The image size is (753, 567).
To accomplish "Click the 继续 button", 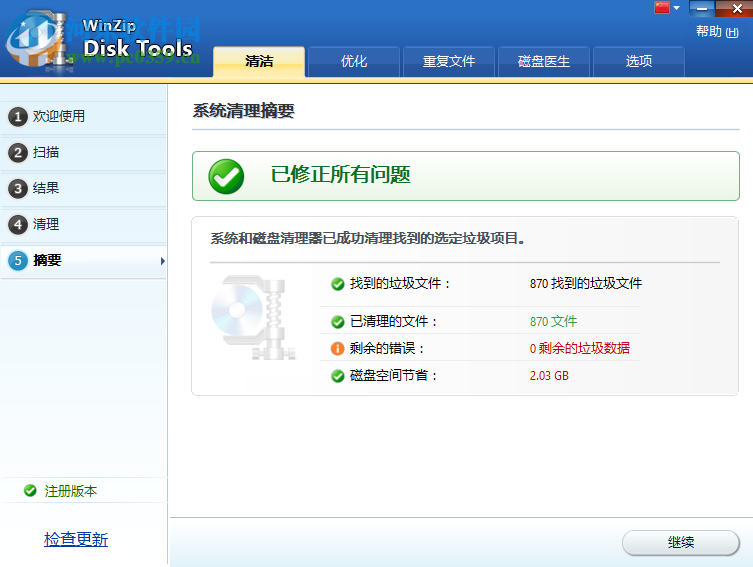I will point(680,543).
